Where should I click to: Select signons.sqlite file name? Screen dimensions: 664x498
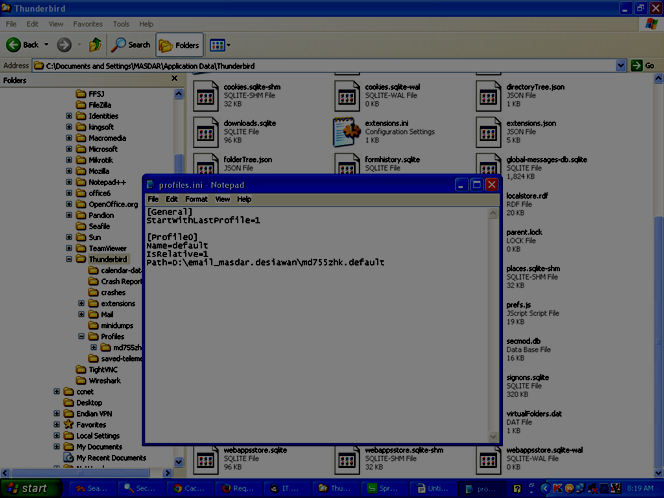point(528,377)
